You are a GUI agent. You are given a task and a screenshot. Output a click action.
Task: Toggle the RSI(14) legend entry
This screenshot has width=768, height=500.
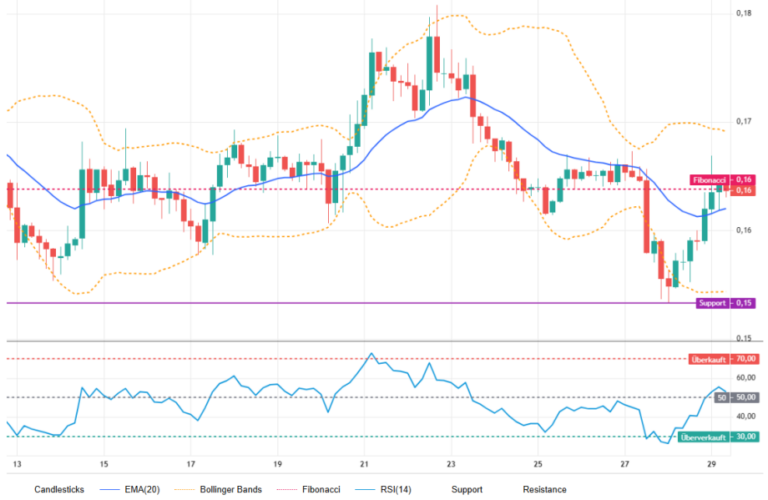[x=383, y=489]
